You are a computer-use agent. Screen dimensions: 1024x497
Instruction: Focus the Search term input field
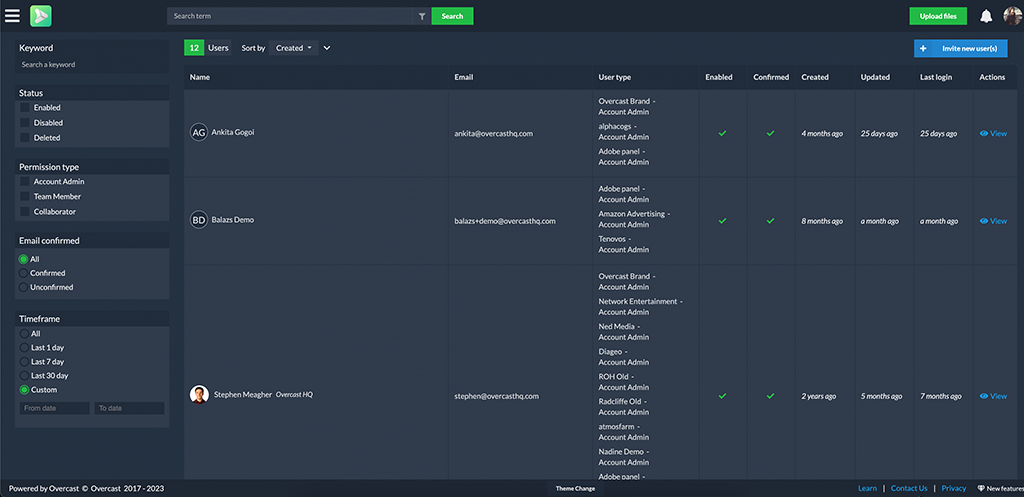point(289,16)
